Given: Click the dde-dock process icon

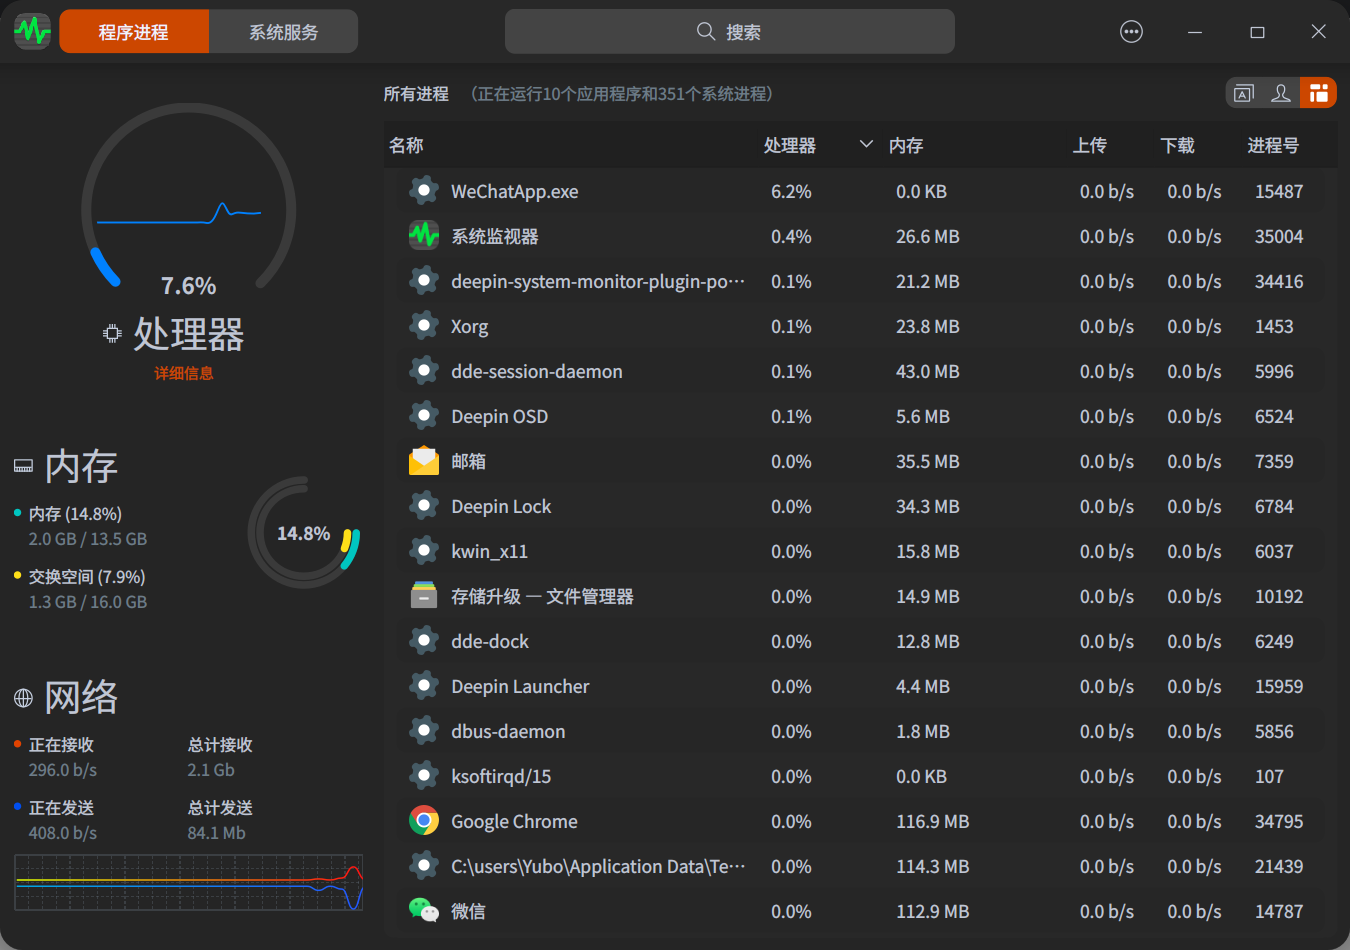Looking at the screenshot, I should (x=424, y=641).
